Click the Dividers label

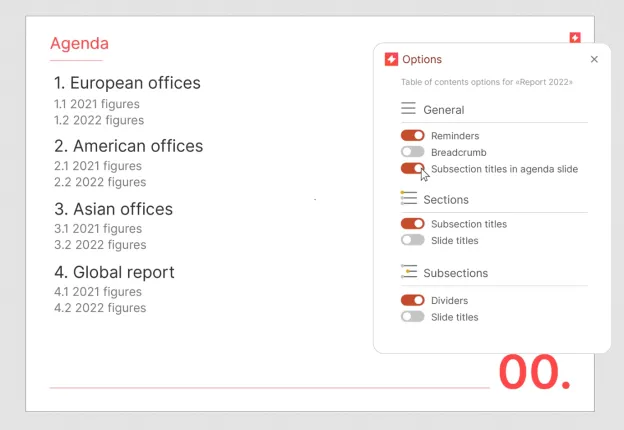(x=449, y=300)
